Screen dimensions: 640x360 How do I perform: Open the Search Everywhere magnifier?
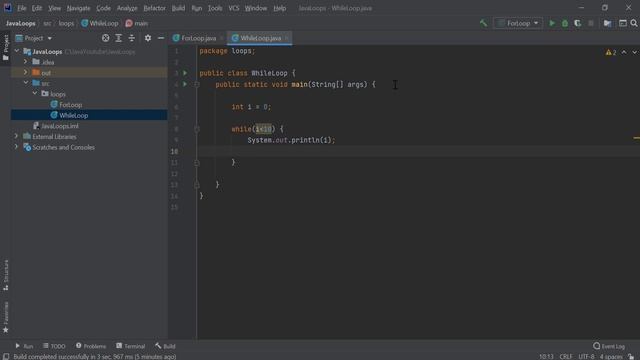634,23
